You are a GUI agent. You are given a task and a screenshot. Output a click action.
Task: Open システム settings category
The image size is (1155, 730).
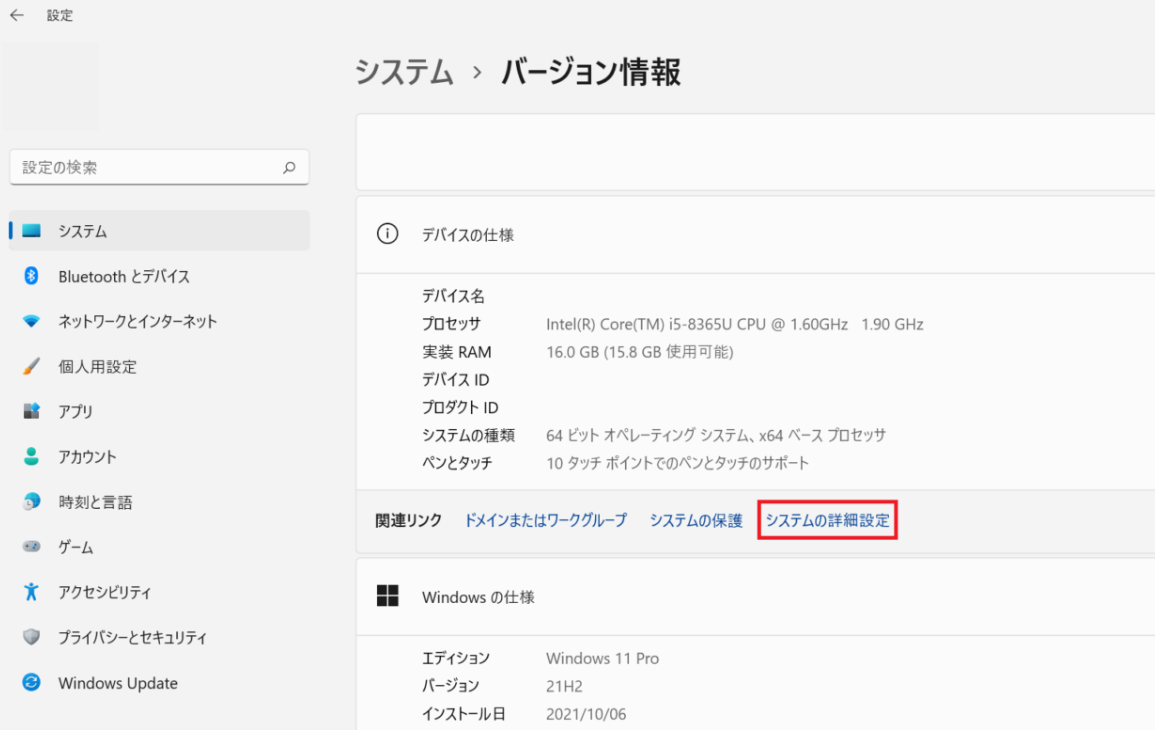159,231
